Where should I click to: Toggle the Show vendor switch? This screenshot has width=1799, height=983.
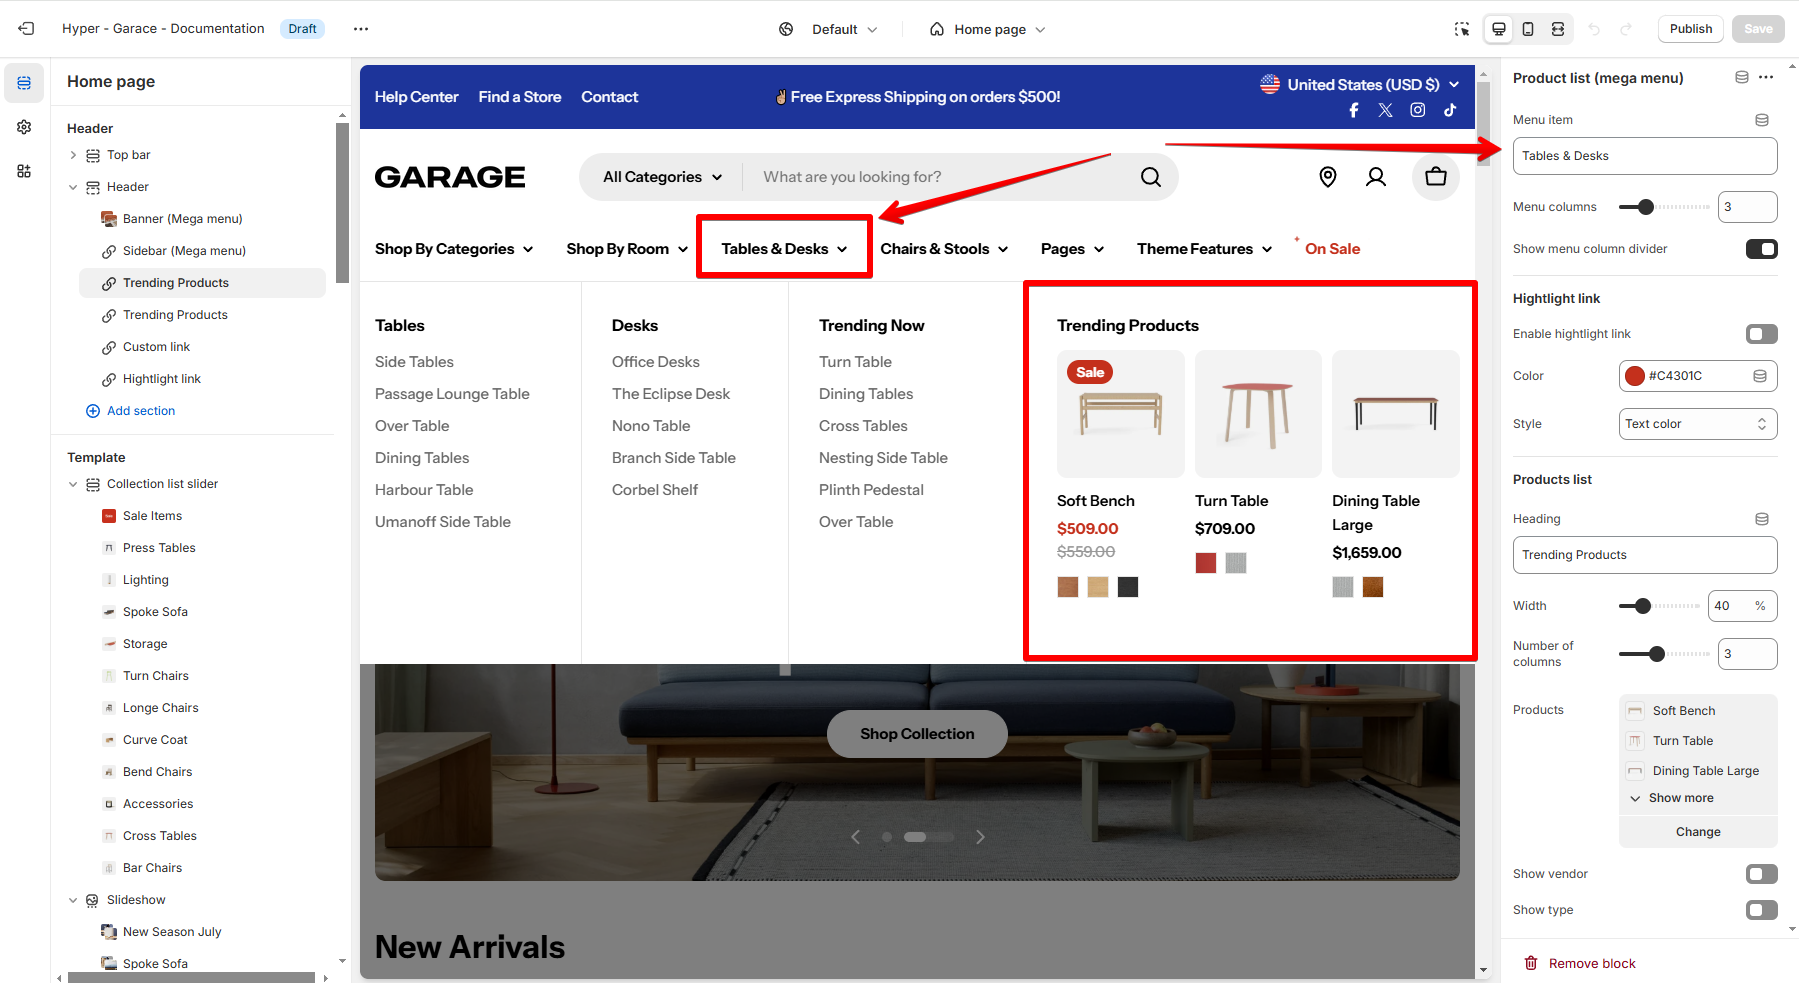pyautogui.click(x=1762, y=874)
